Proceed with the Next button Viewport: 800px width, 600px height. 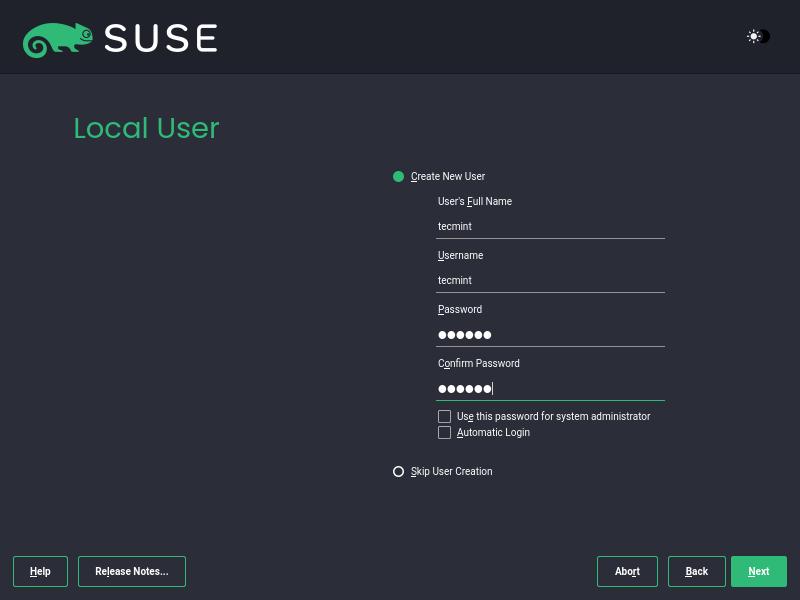click(x=759, y=572)
